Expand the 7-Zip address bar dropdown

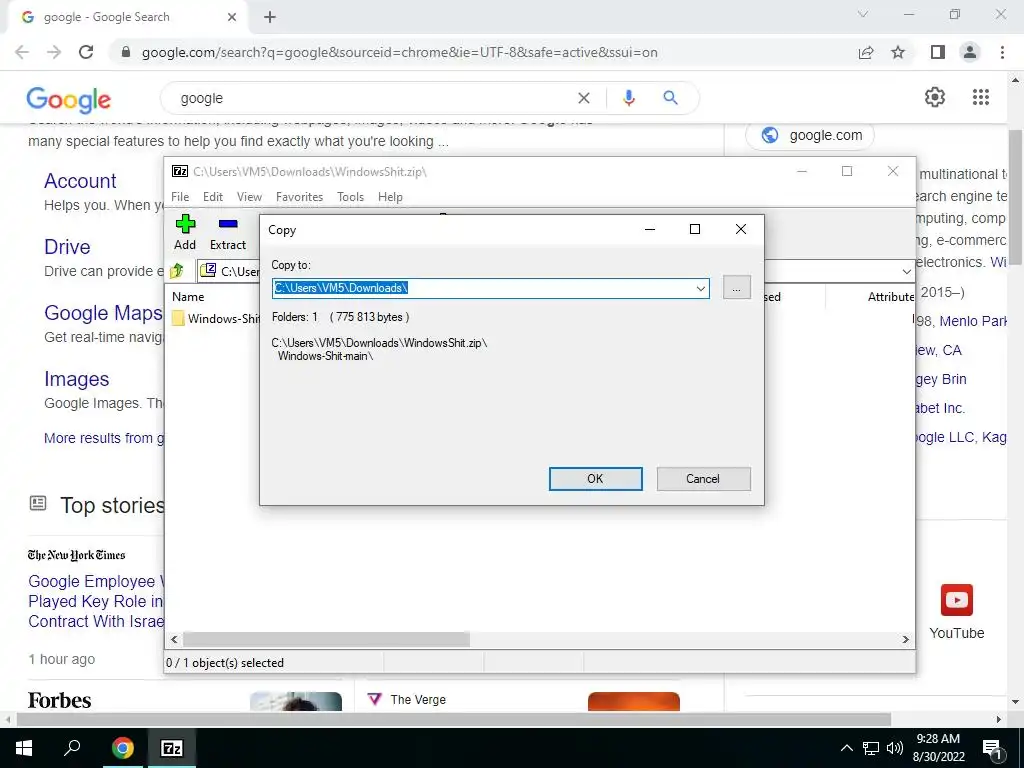point(906,271)
